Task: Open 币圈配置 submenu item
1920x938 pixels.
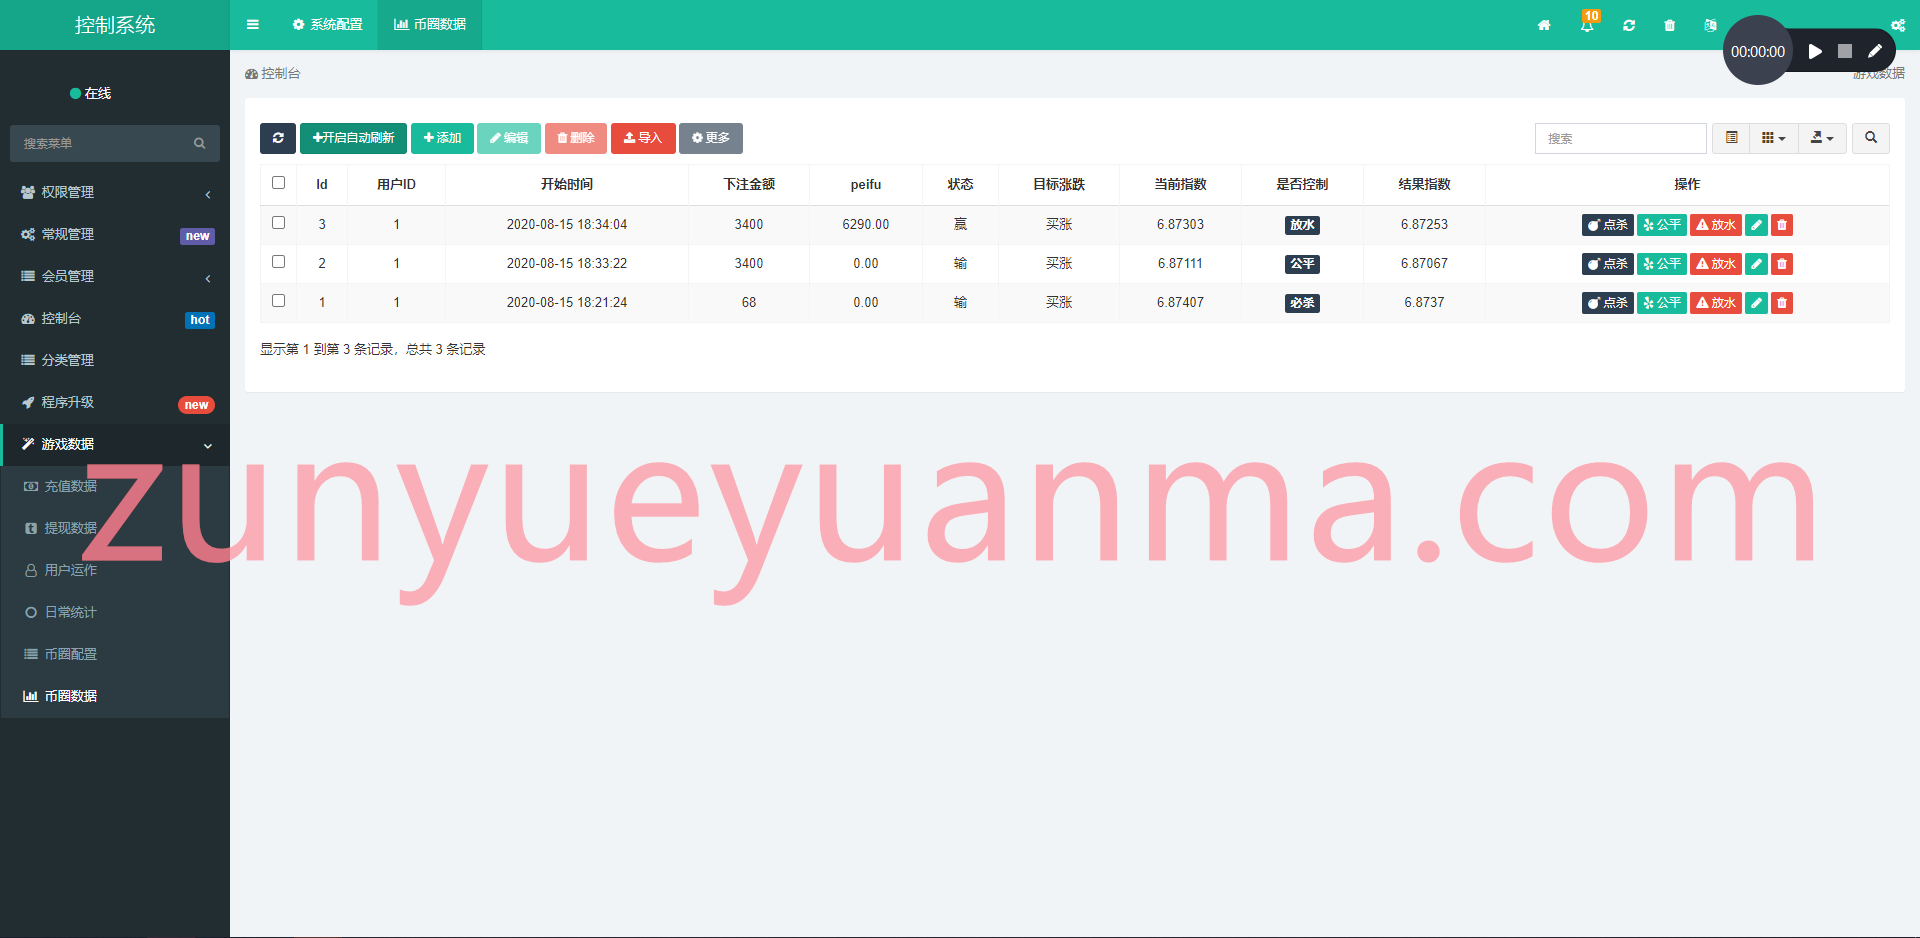Action: [115, 654]
